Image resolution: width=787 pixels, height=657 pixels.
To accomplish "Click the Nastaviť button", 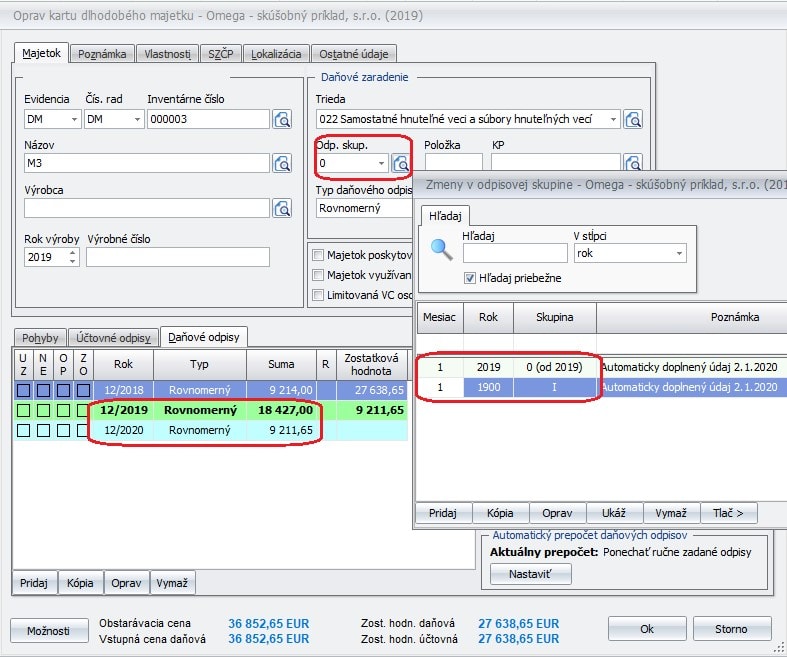I will point(530,574).
